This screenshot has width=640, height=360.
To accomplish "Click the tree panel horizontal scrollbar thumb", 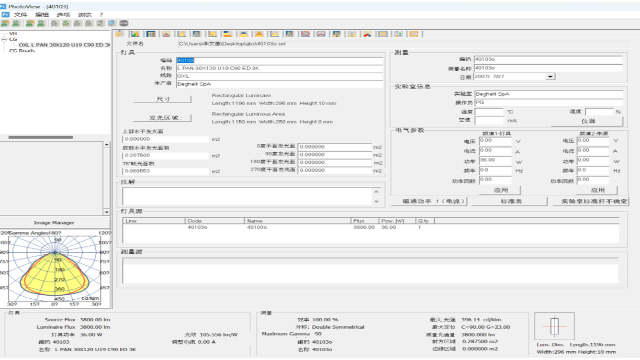I will click(x=40, y=137).
